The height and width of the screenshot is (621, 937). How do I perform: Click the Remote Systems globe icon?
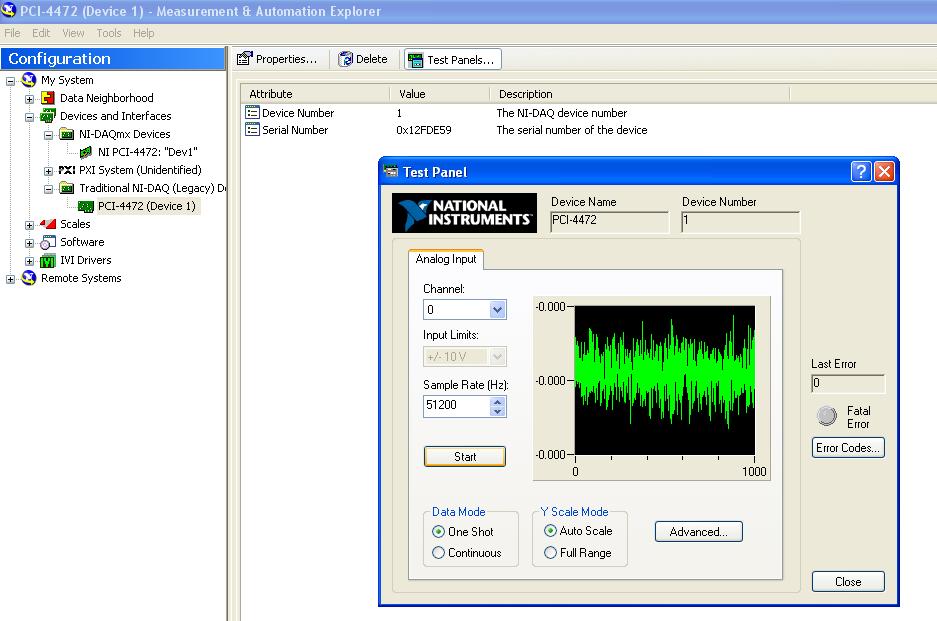[29, 278]
